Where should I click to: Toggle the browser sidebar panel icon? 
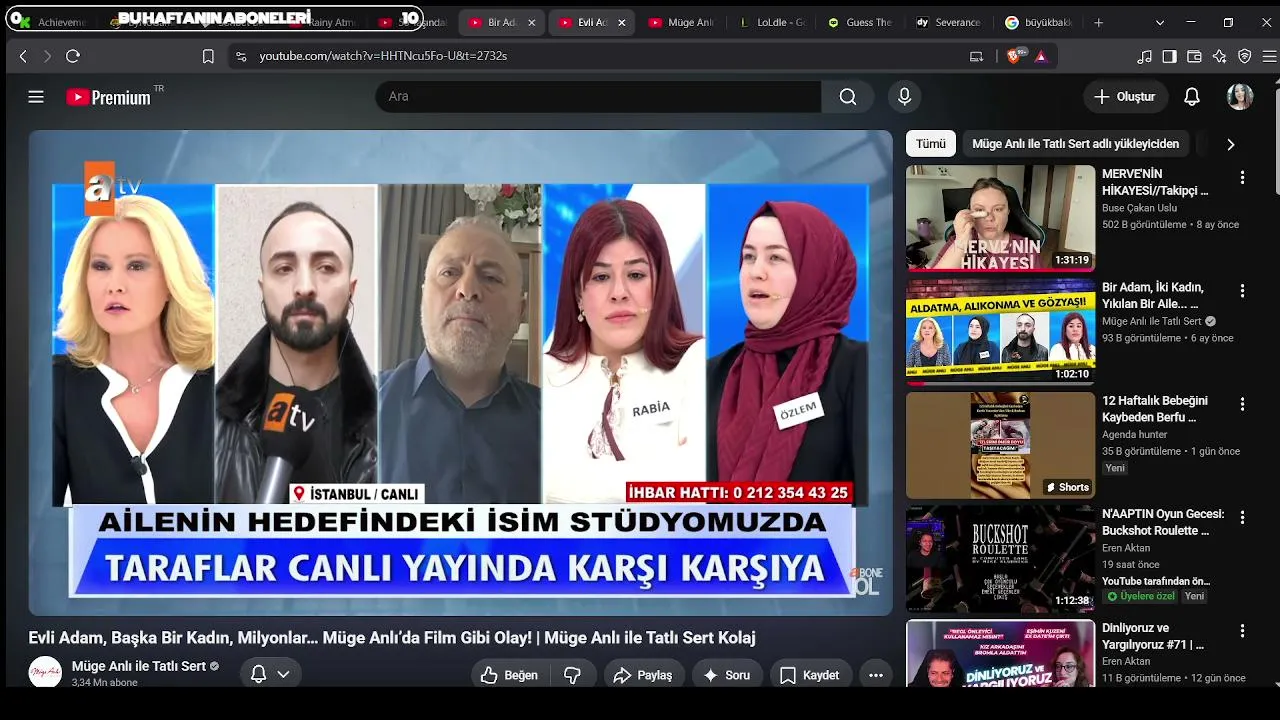coord(1170,57)
